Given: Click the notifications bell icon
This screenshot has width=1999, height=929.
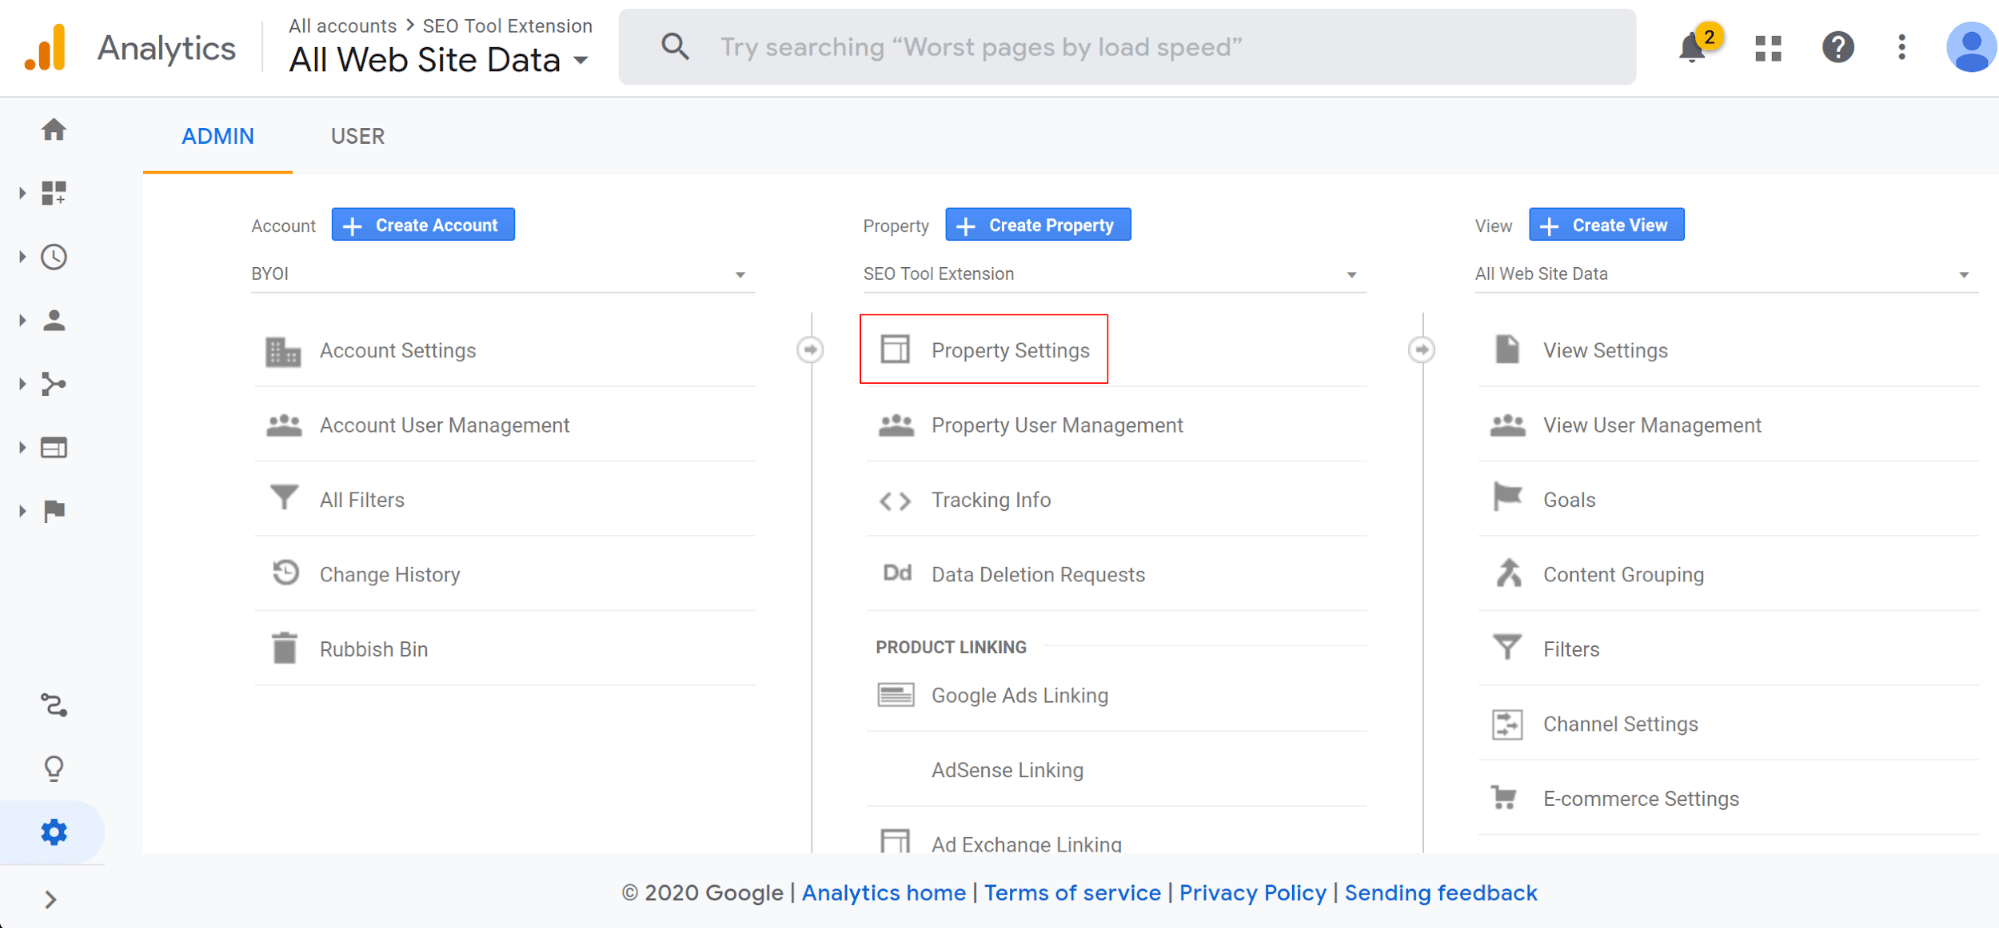Looking at the screenshot, I should coord(1692,47).
